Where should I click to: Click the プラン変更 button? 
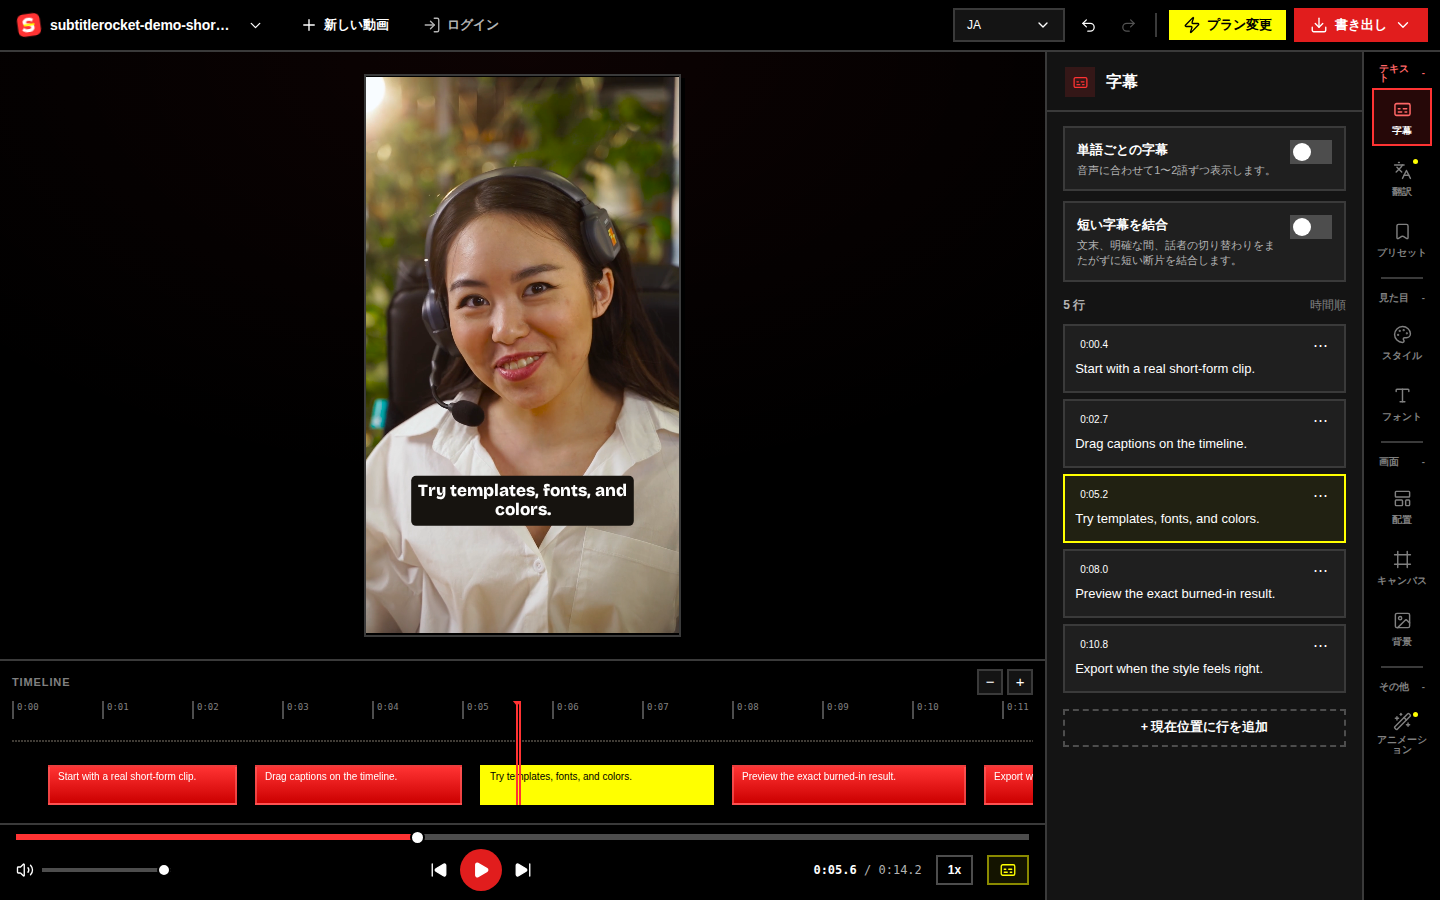coord(1227,25)
